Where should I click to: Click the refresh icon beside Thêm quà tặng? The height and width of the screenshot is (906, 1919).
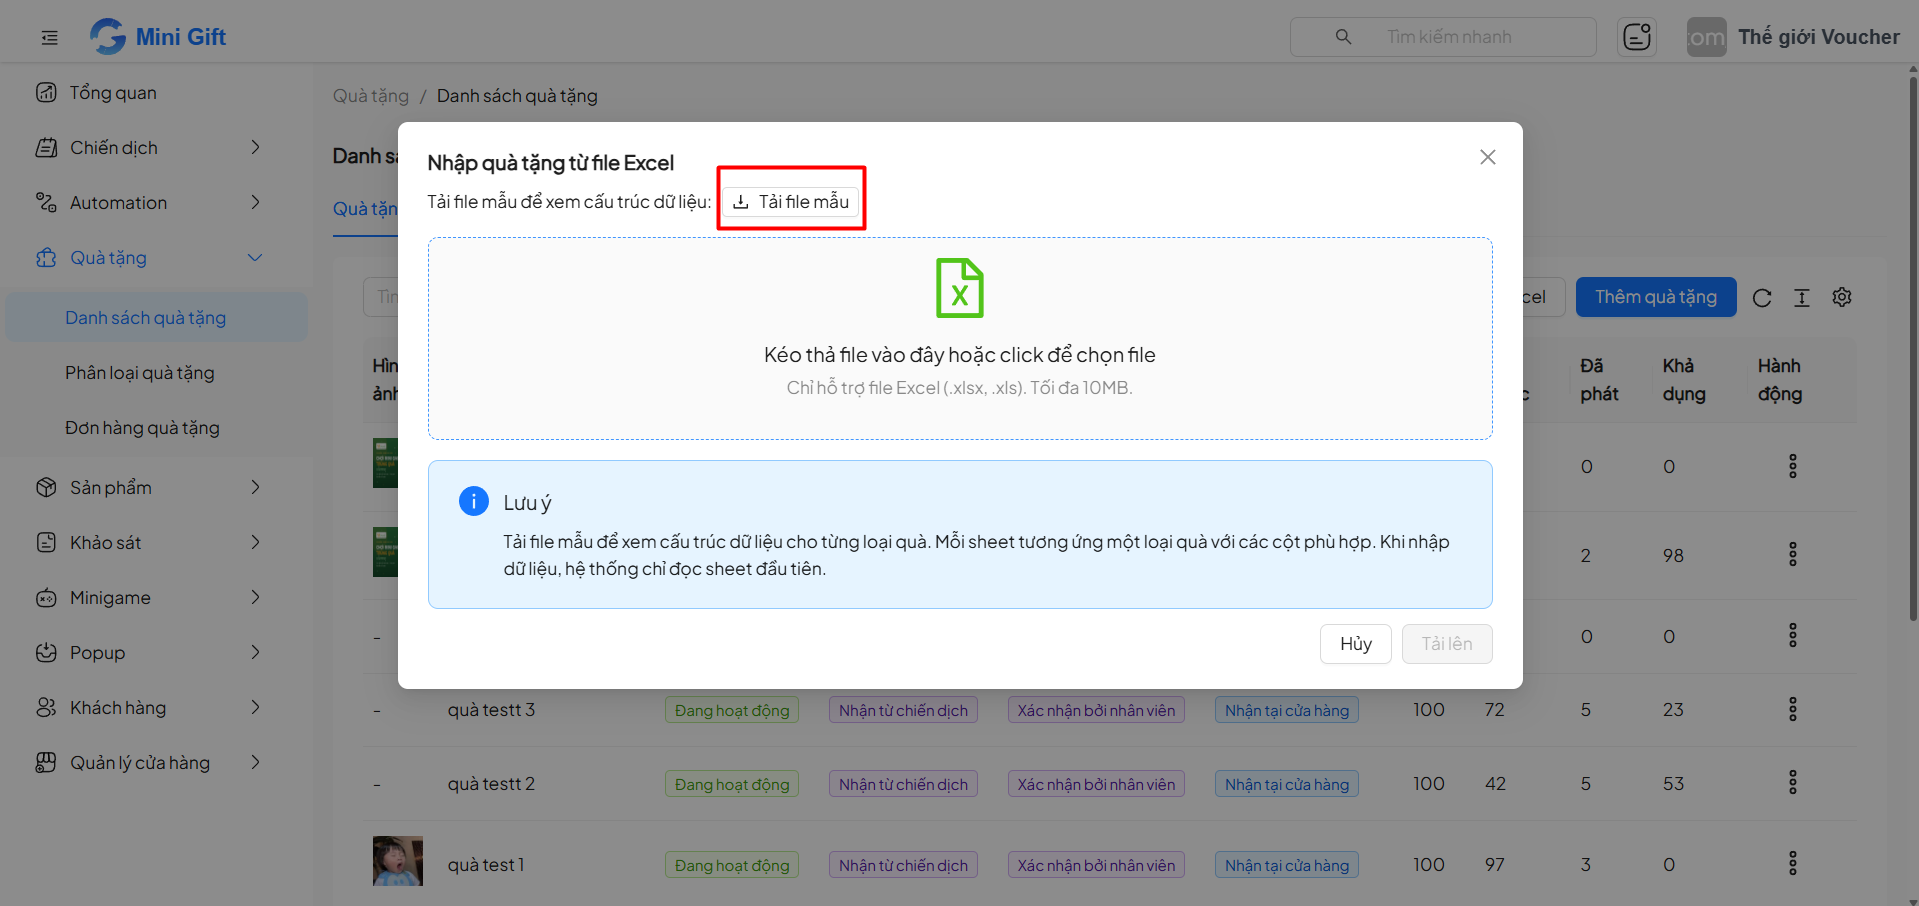pyautogui.click(x=1762, y=298)
